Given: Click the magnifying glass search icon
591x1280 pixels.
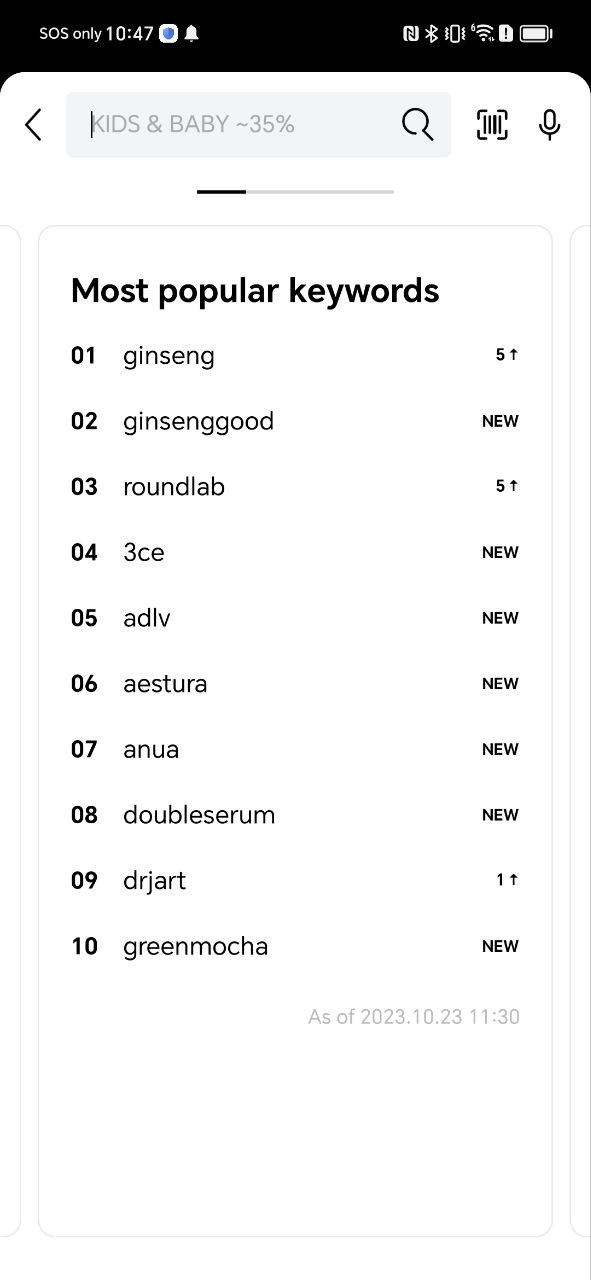Looking at the screenshot, I should pos(417,125).
